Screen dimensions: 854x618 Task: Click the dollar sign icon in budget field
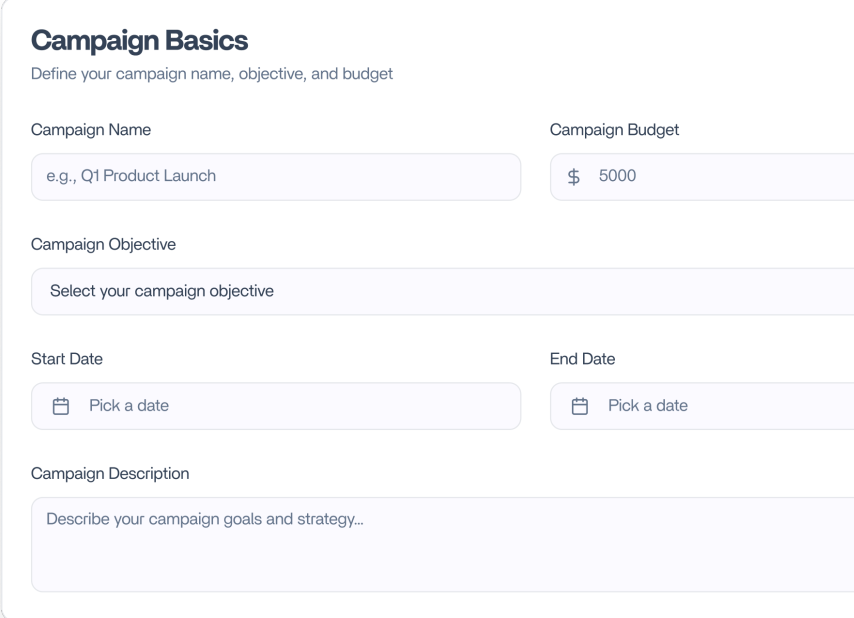point(574,177)
